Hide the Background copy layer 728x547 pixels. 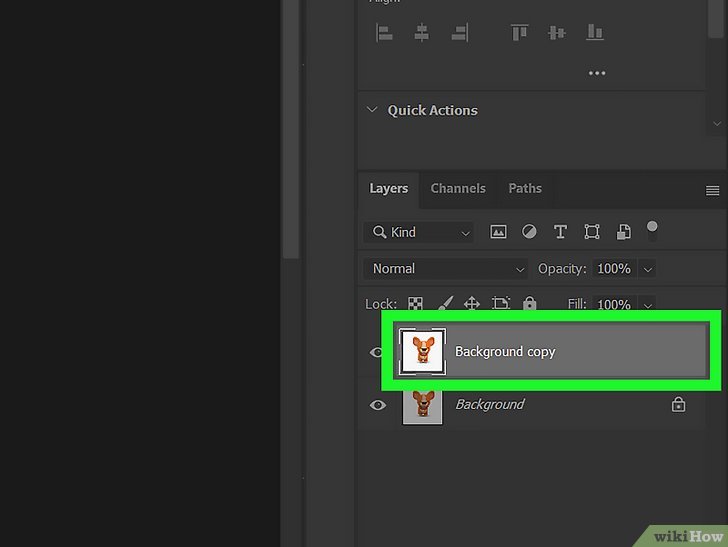[376, 352]
